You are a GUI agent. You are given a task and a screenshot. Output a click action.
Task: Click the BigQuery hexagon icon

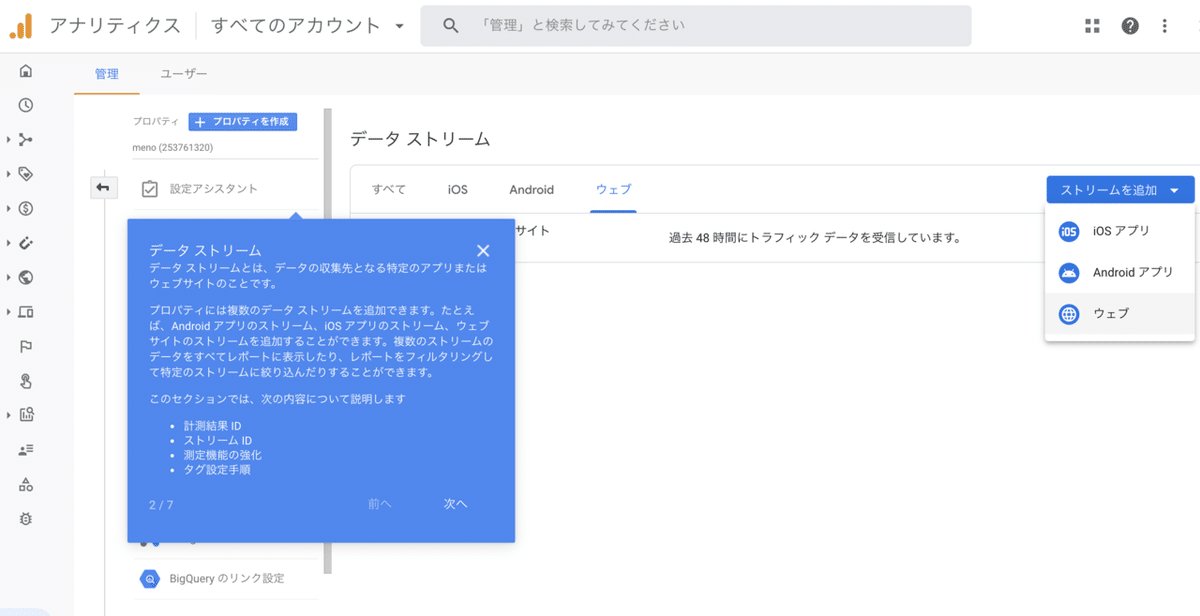point(150,578)
